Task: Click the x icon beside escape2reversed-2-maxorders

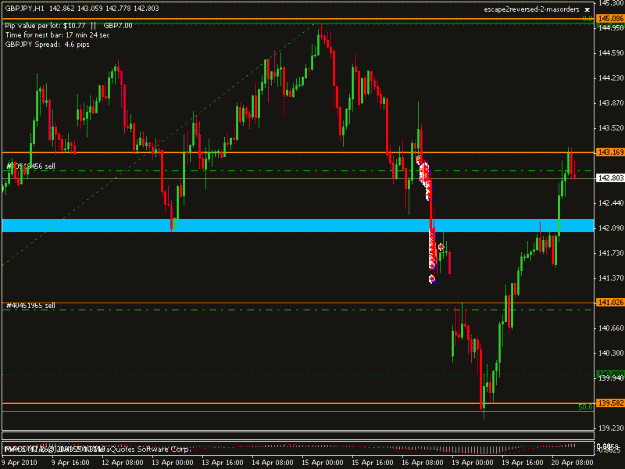Action: pyautogui.click(x=587, y=10)
